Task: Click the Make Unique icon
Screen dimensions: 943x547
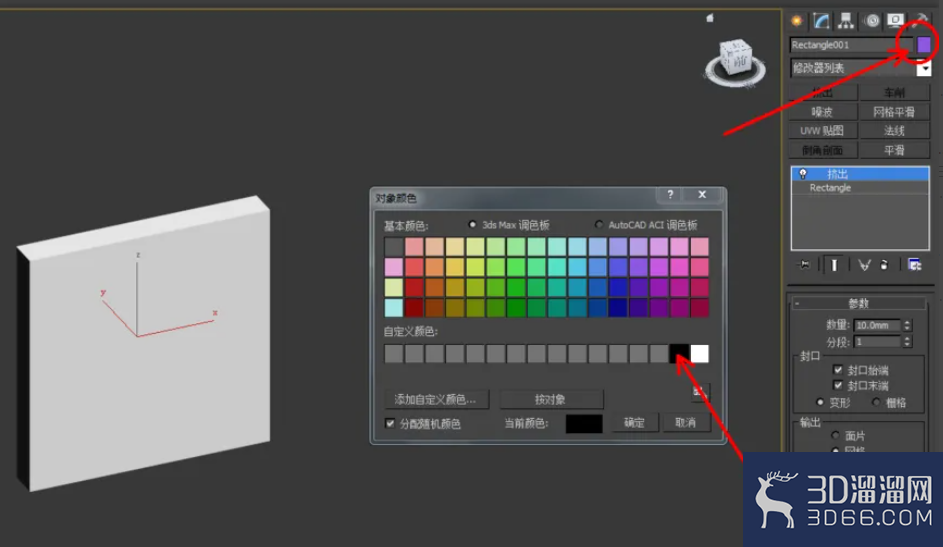Action: click(864, 264)
